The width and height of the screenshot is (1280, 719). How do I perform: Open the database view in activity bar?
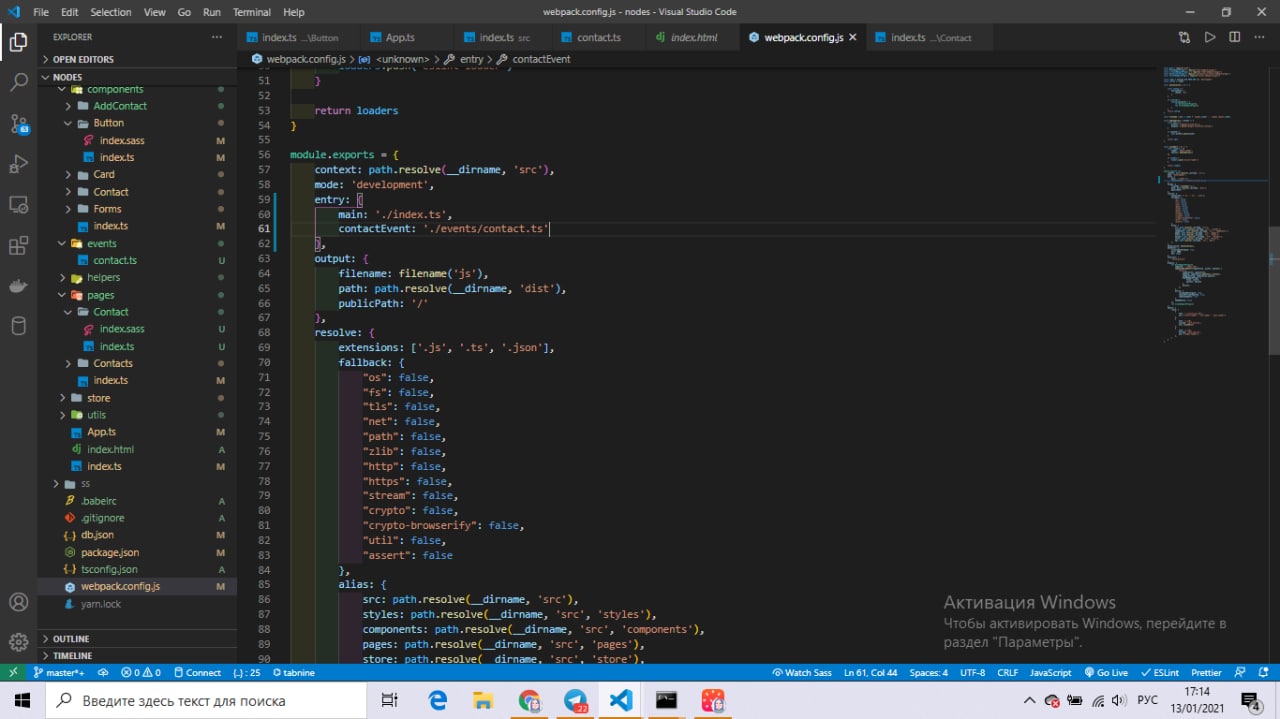pyautogui.click(x=18, y=326)
